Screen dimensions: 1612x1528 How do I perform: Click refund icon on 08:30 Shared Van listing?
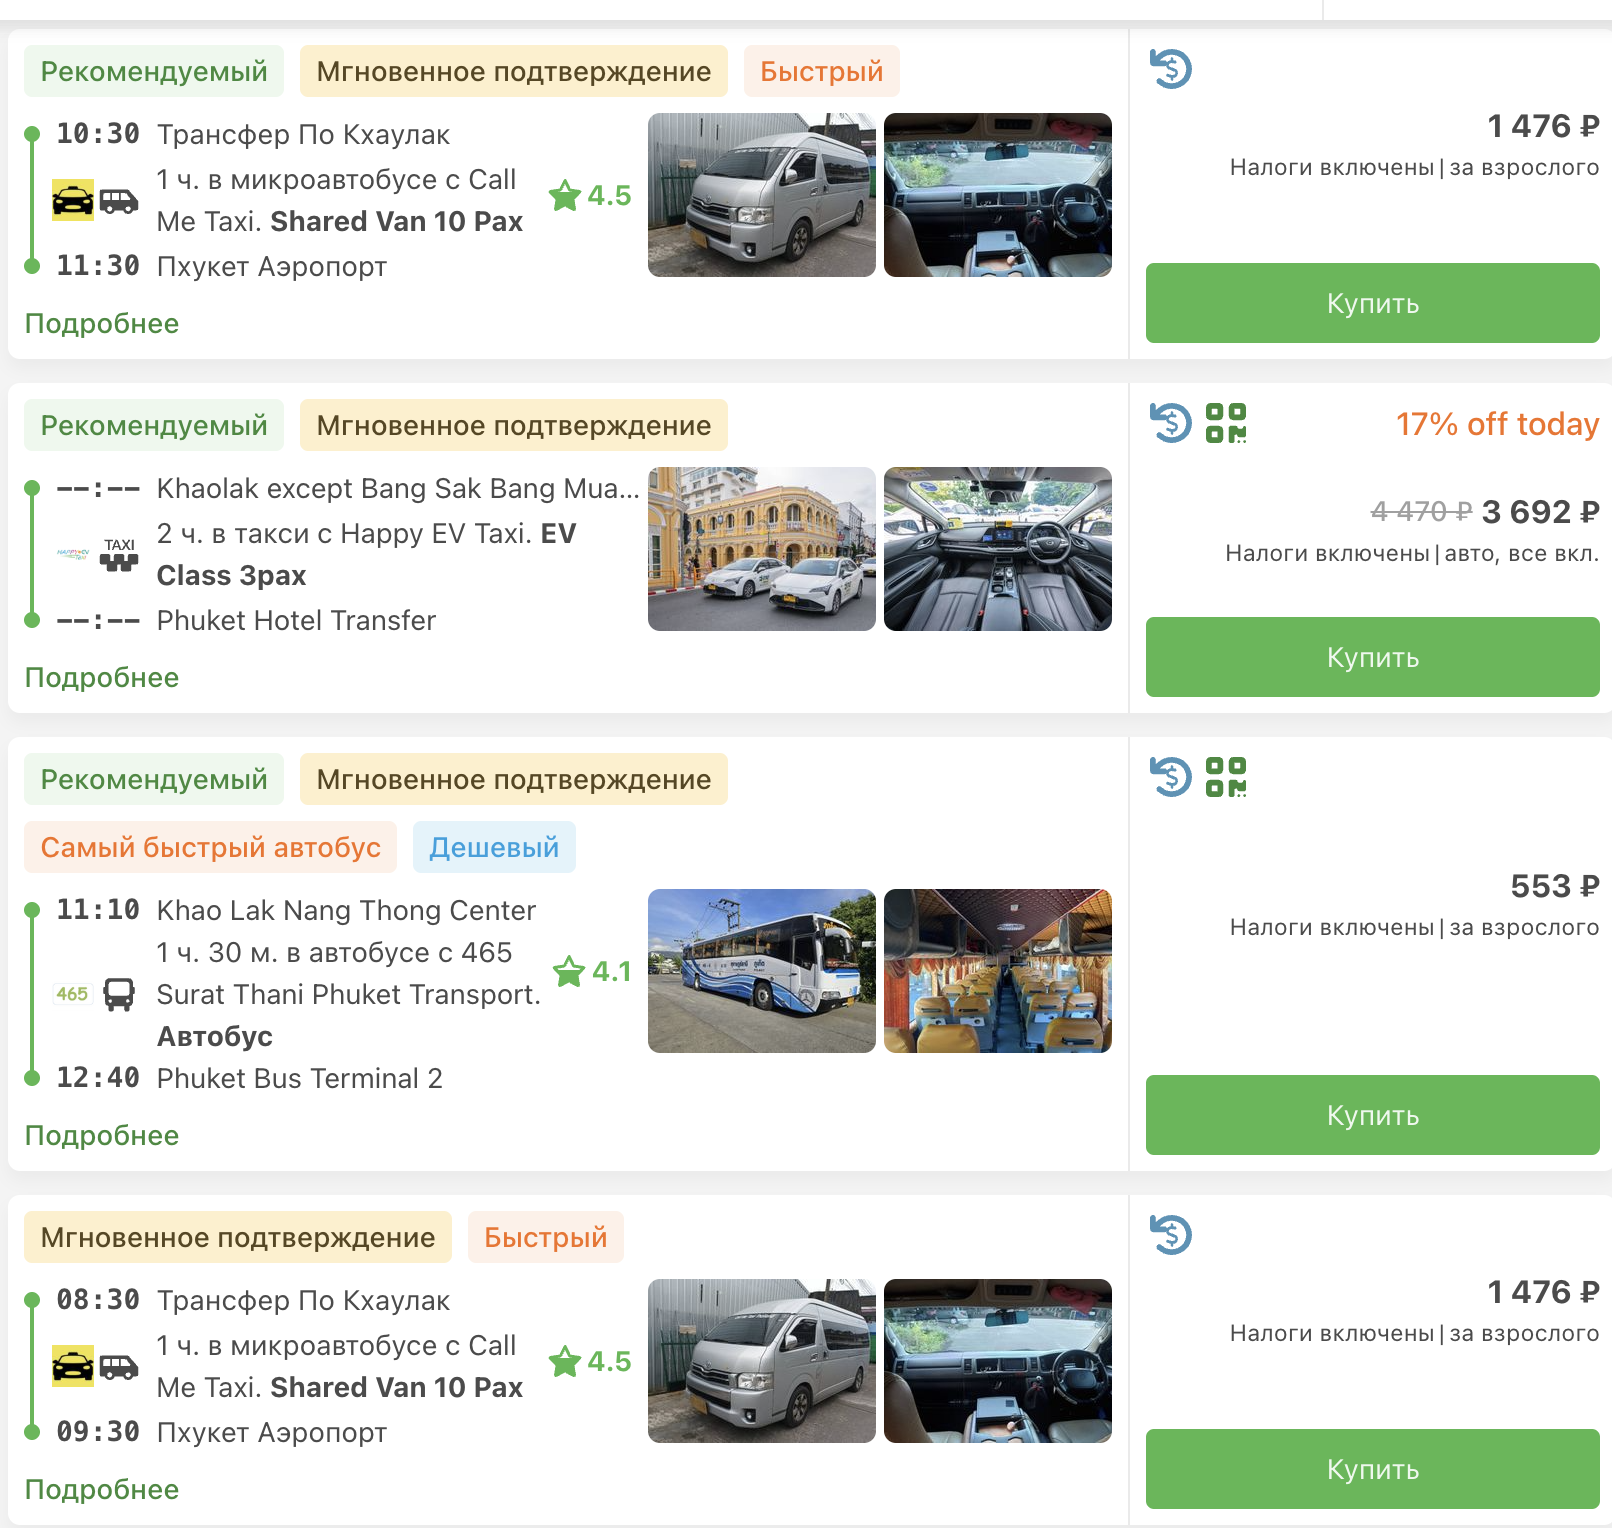pos(1170,1234)
